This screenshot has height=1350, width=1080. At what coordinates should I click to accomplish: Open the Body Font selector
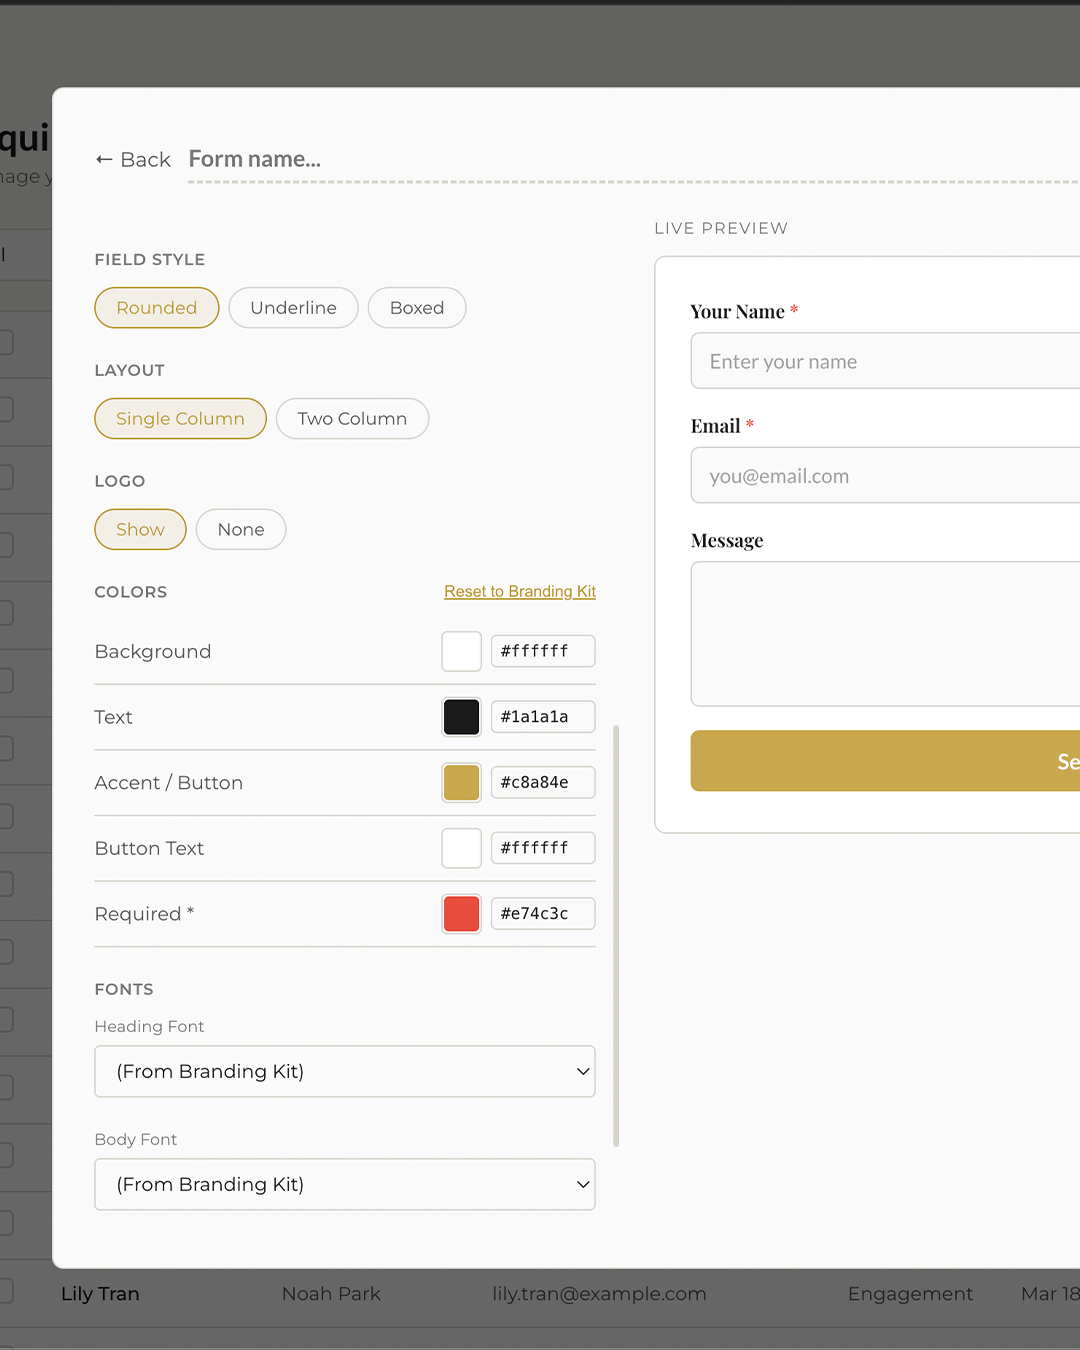pos(345,1184)
